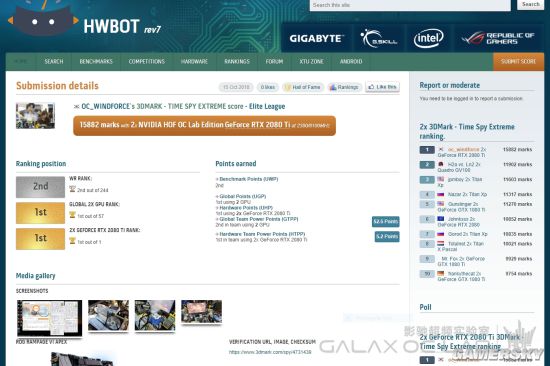Open the XTU ZONE menu item

click(x=311, y=61)
